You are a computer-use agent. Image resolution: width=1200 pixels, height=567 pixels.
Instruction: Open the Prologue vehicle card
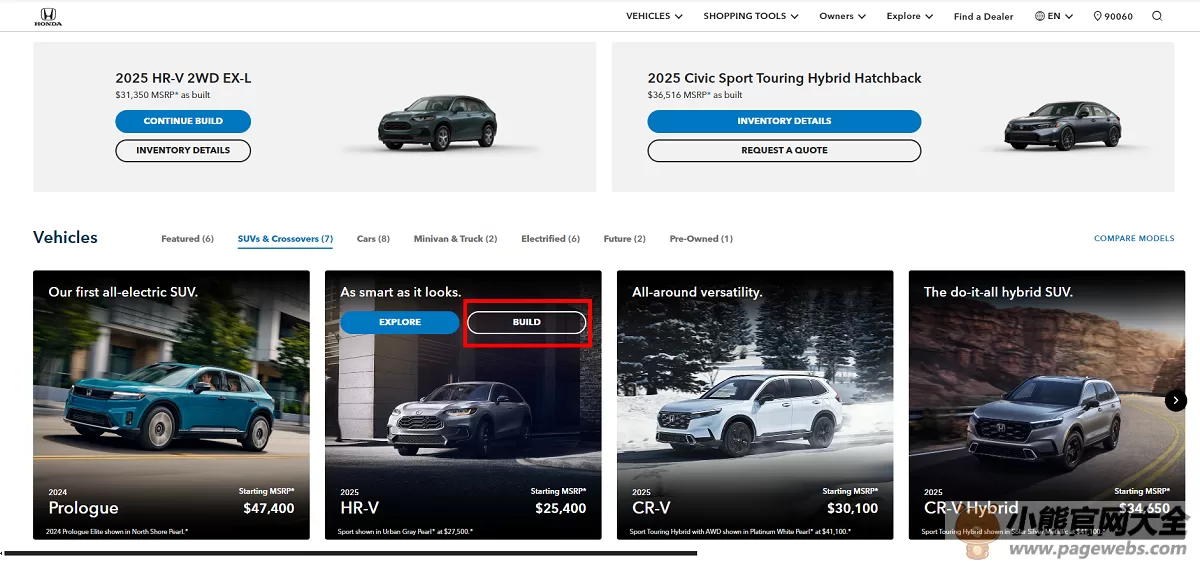[171, 405]
